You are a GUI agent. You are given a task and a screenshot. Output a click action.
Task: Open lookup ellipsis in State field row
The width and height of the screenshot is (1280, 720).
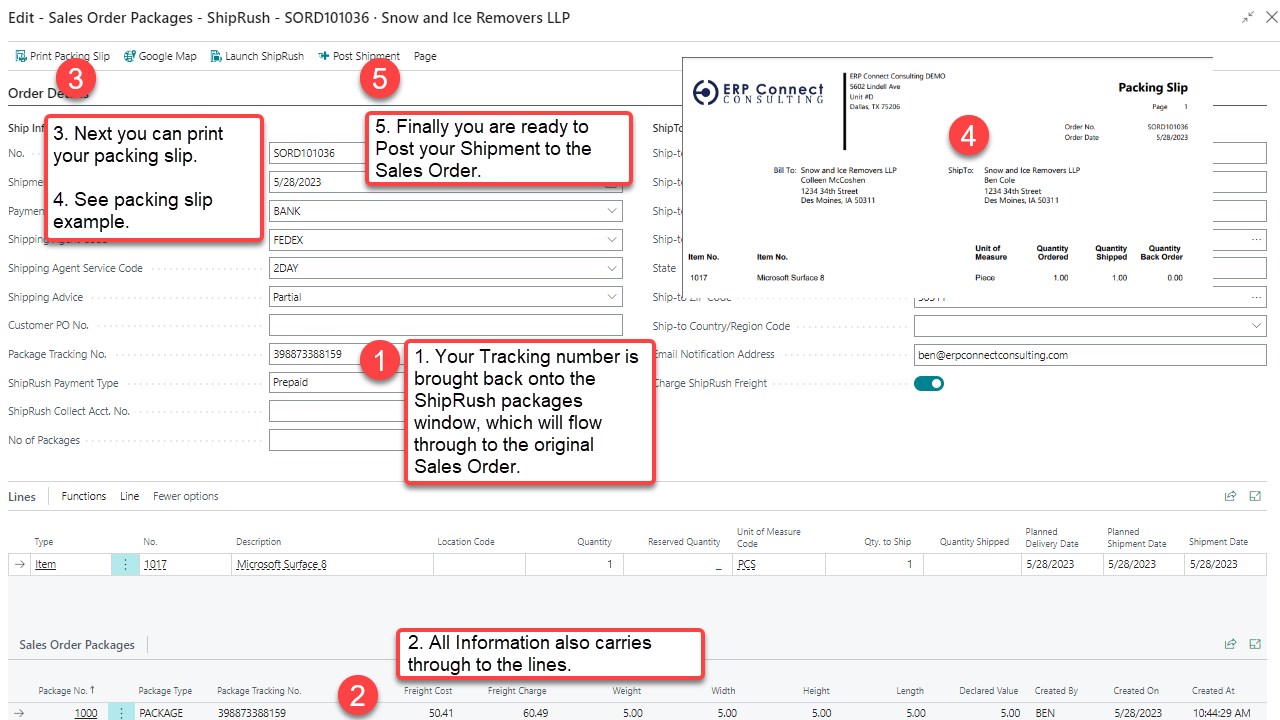tap(1256, 240)
